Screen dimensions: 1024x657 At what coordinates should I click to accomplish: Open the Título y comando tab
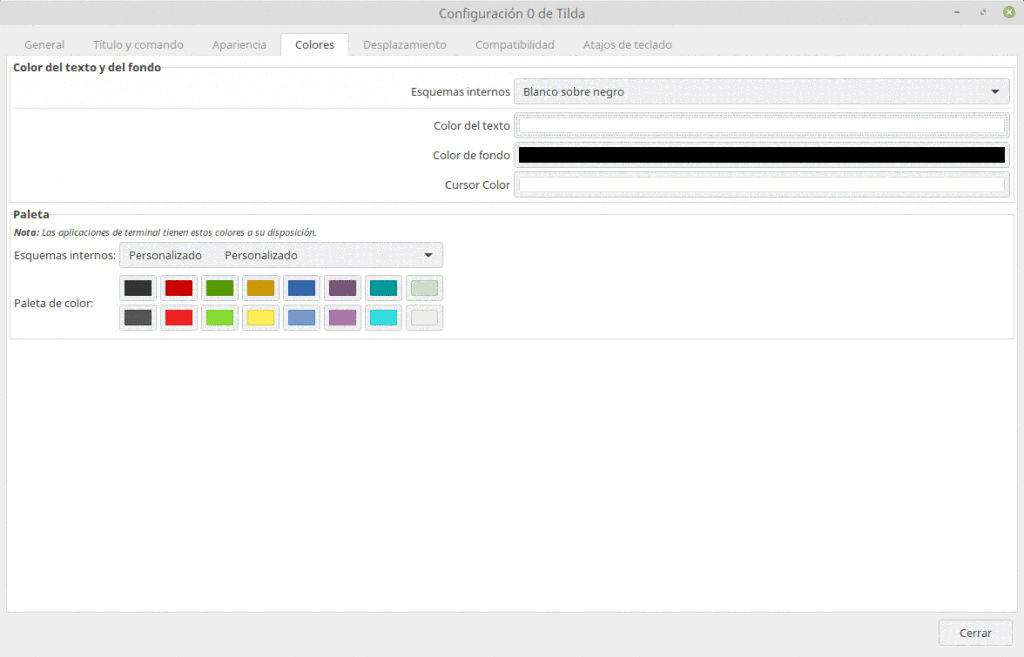(137, 44)
